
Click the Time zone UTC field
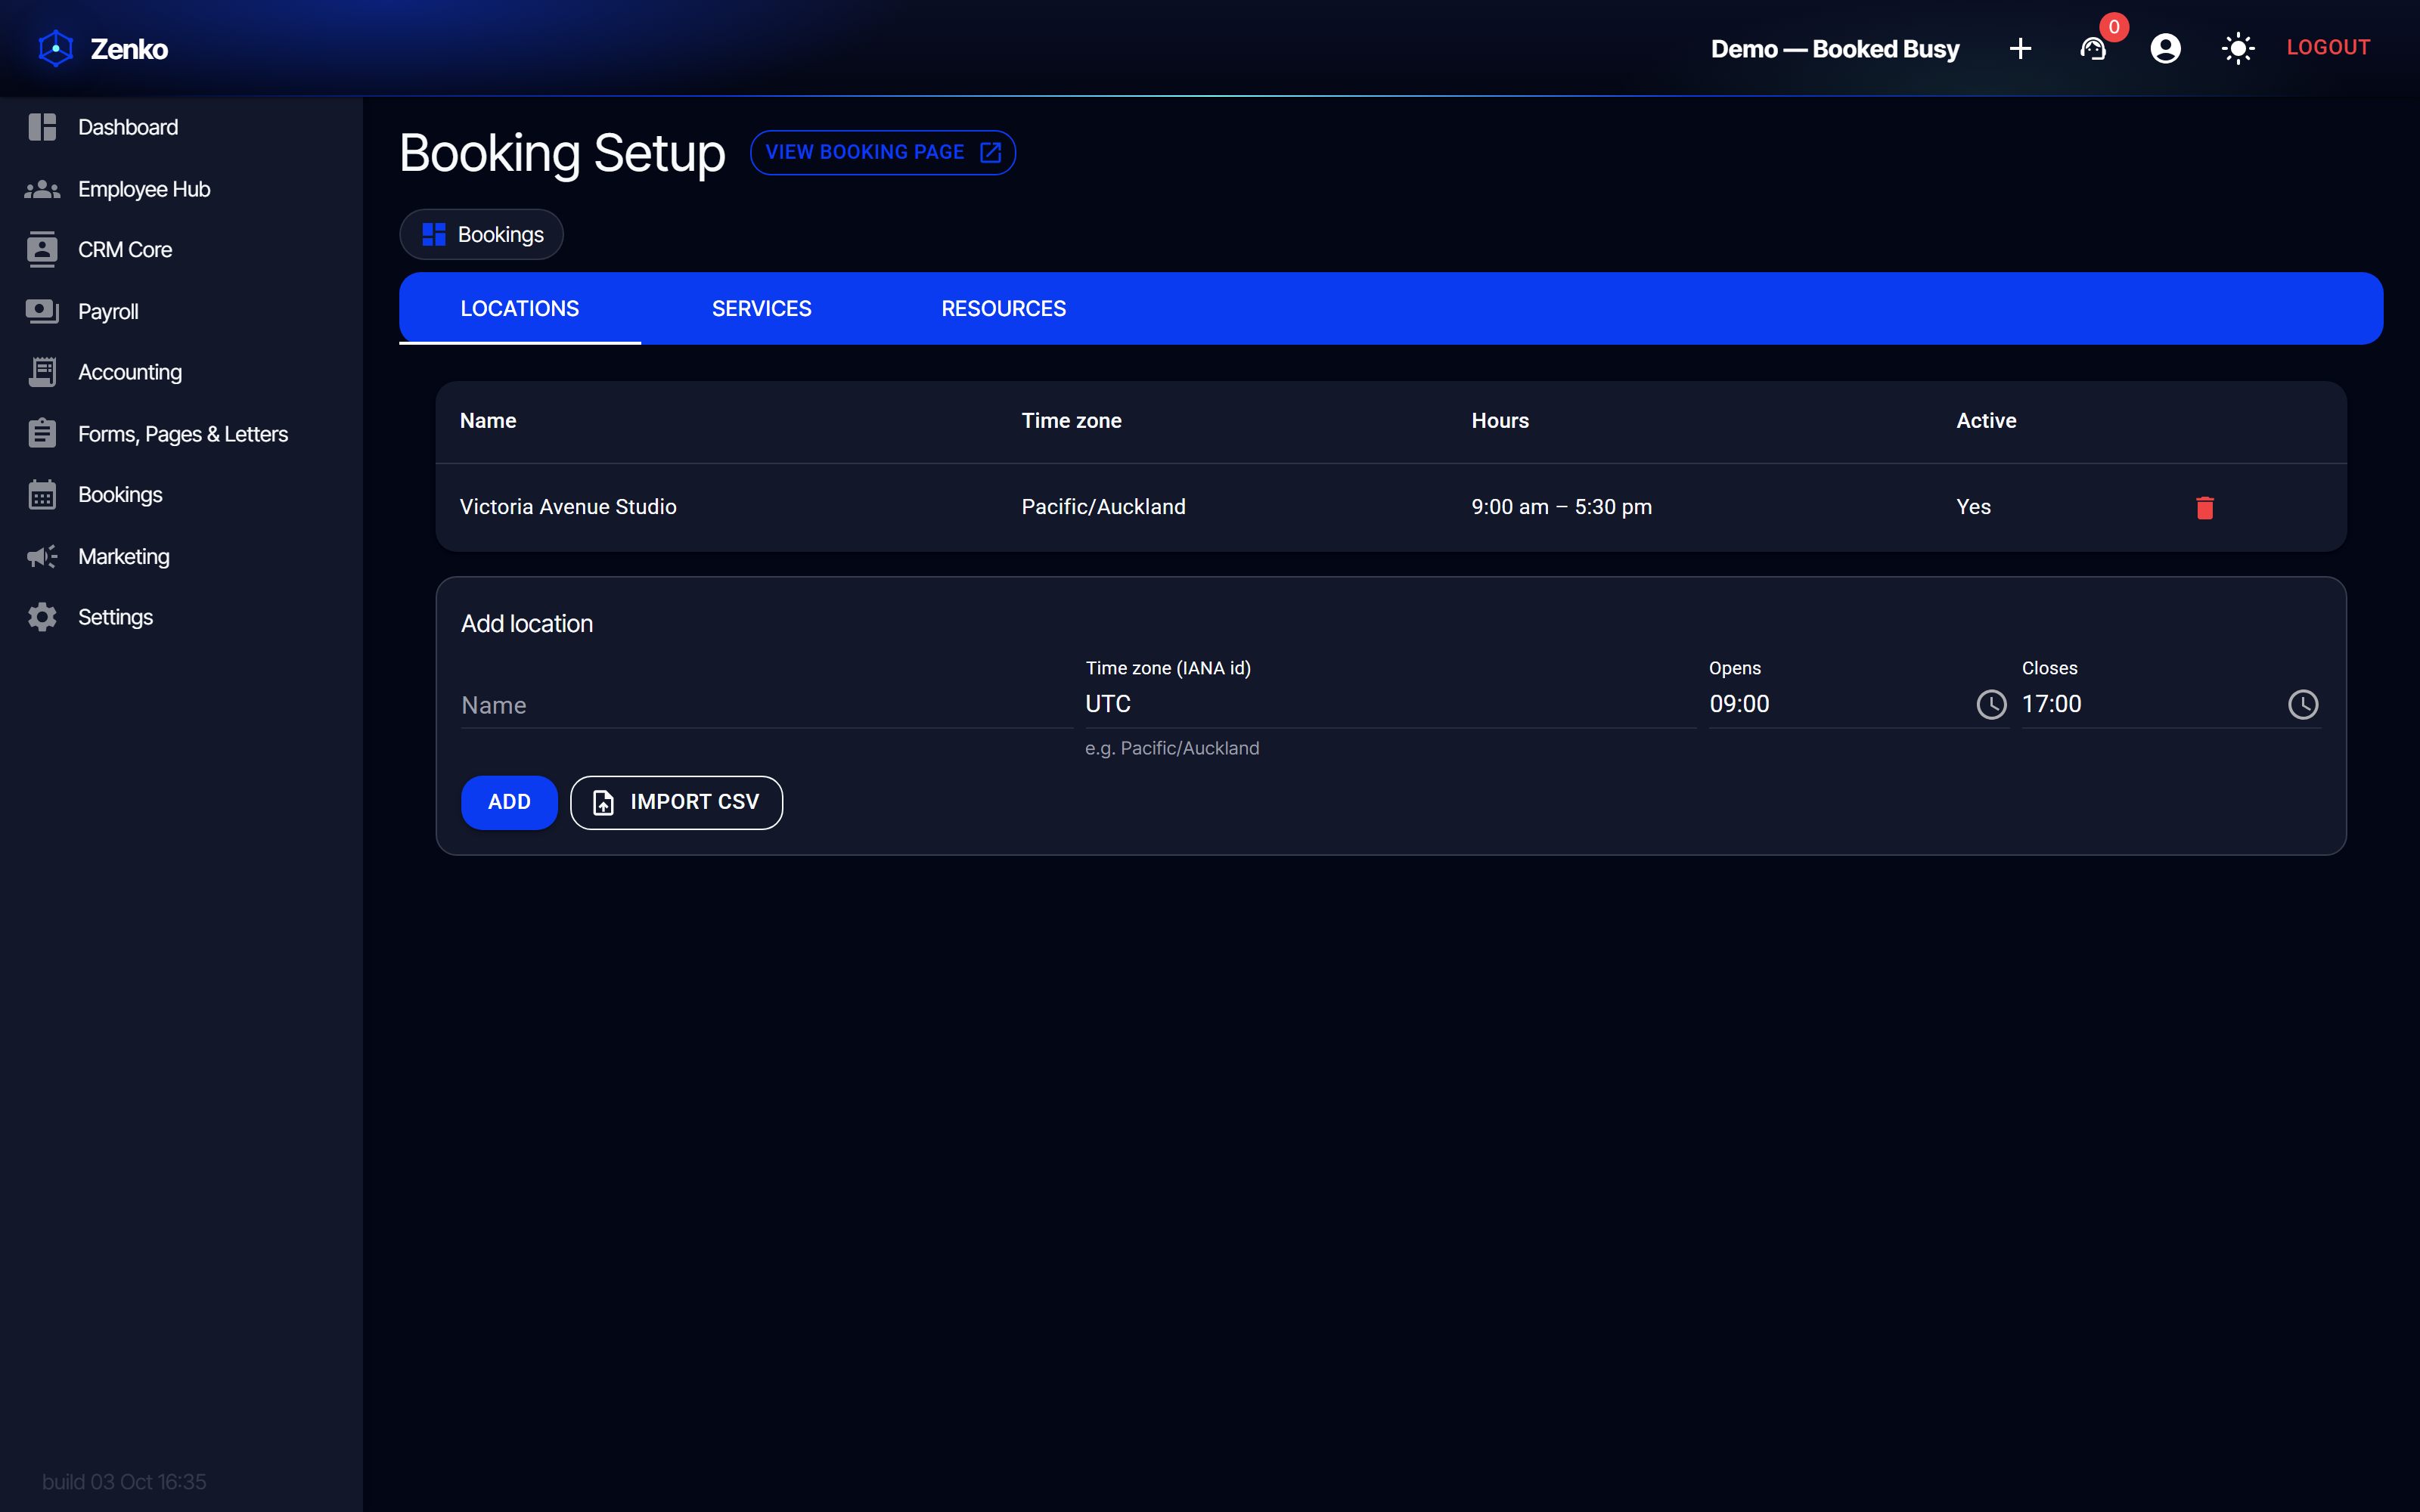[x=1390, y=704]
